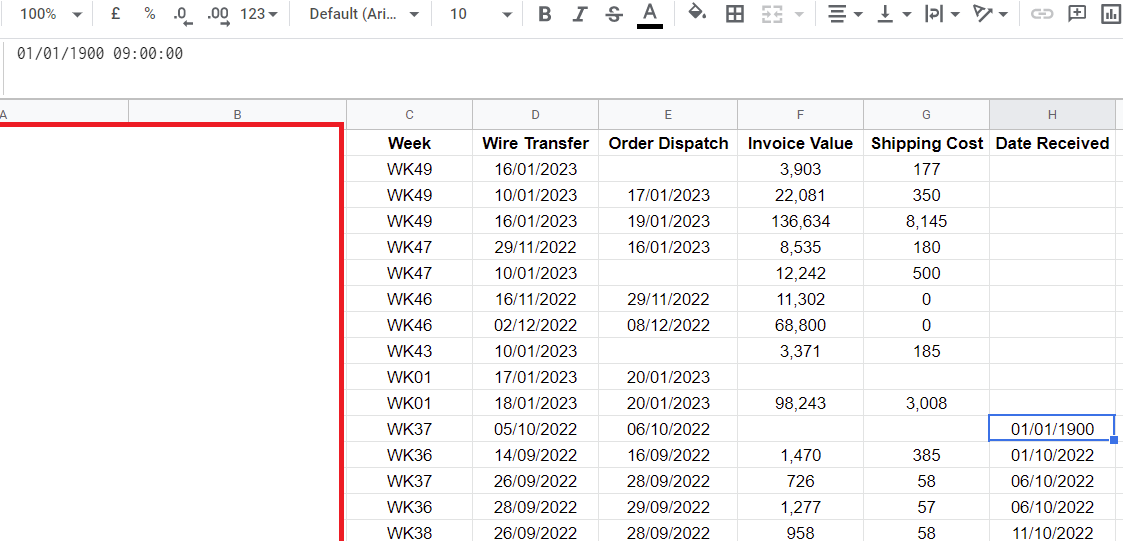The width and height of the screenshot is (1123, 541).
Task: Click the Invoice Value header cell
Action: point(801,143)
